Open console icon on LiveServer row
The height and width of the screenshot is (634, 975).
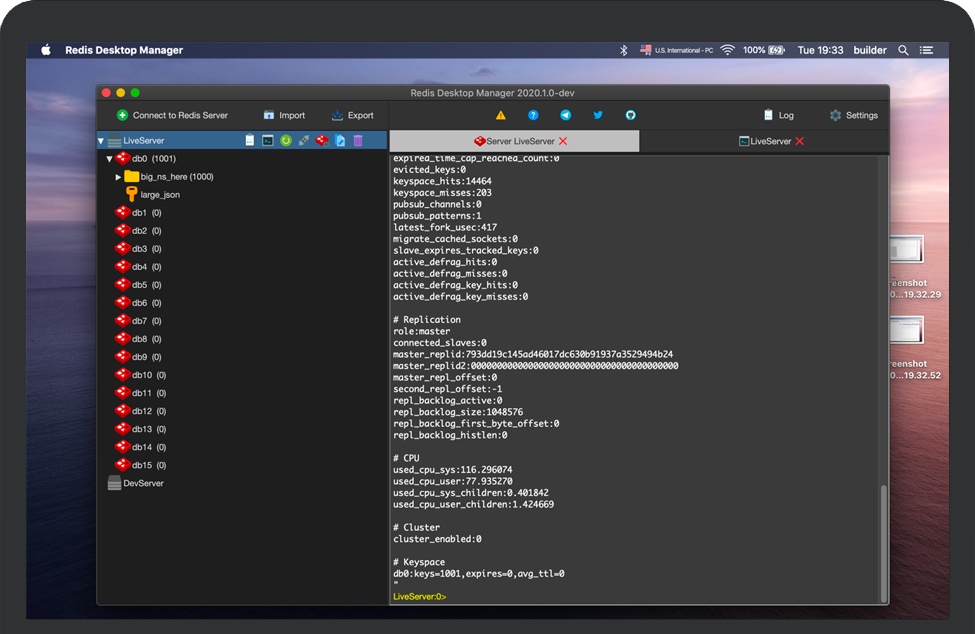coord(268,141)
